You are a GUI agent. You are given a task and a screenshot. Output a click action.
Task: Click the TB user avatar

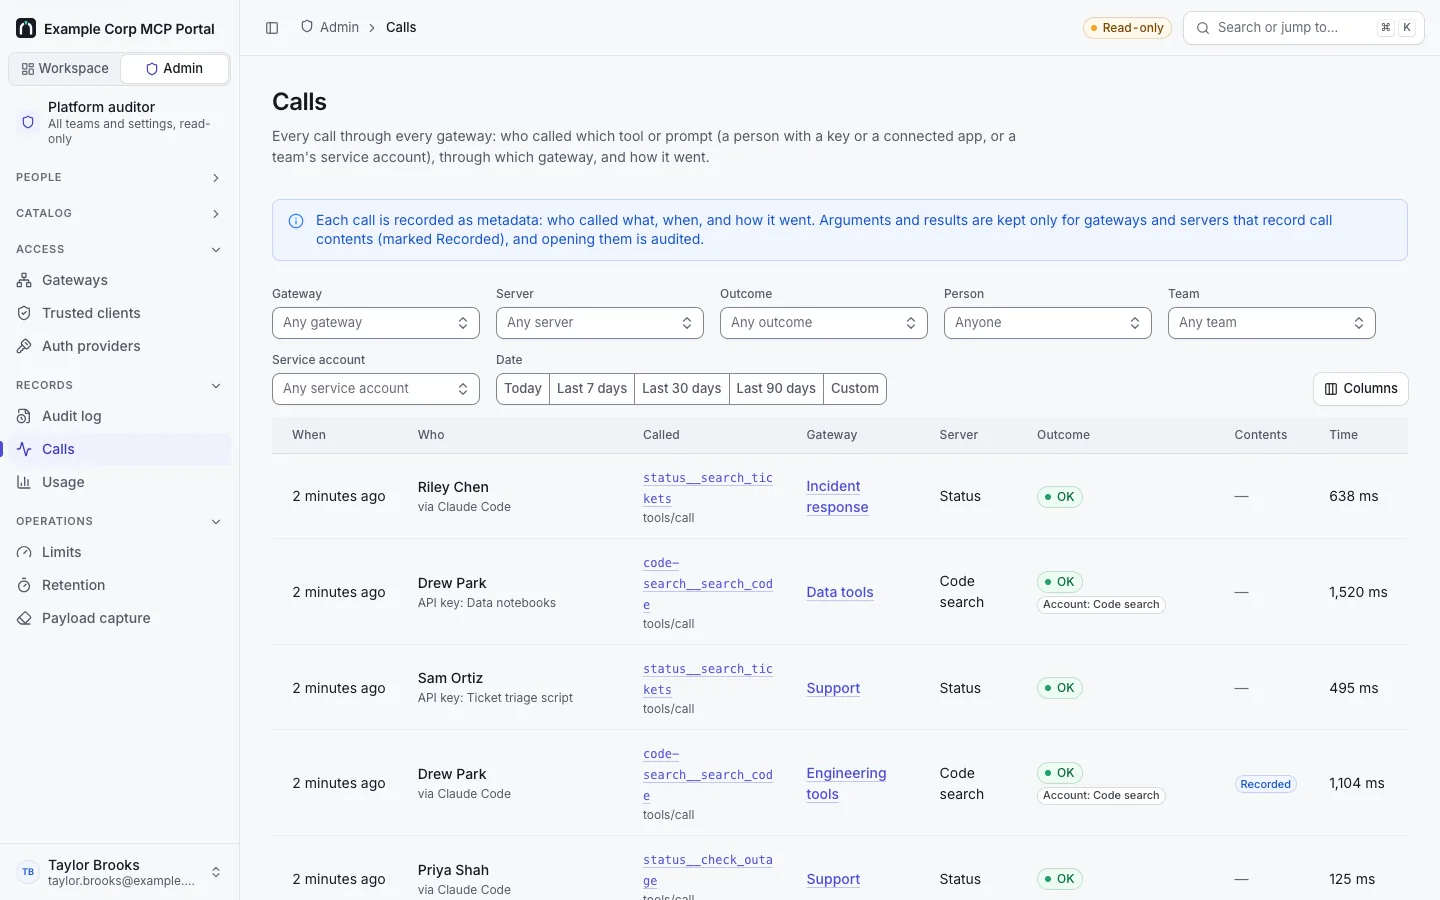click(28, 872)
